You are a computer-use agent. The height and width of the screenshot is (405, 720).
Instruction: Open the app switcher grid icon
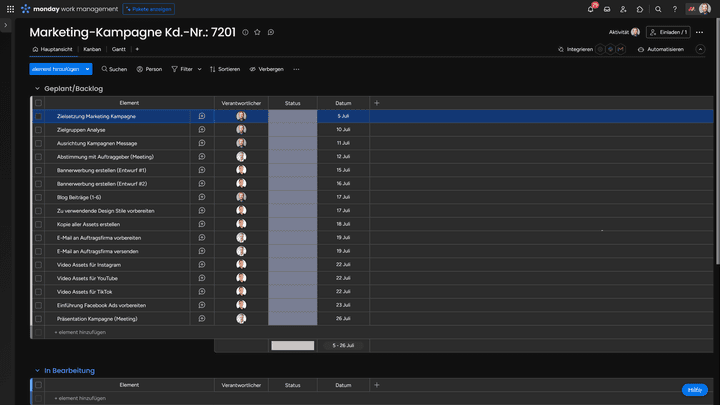pos(11,9)
